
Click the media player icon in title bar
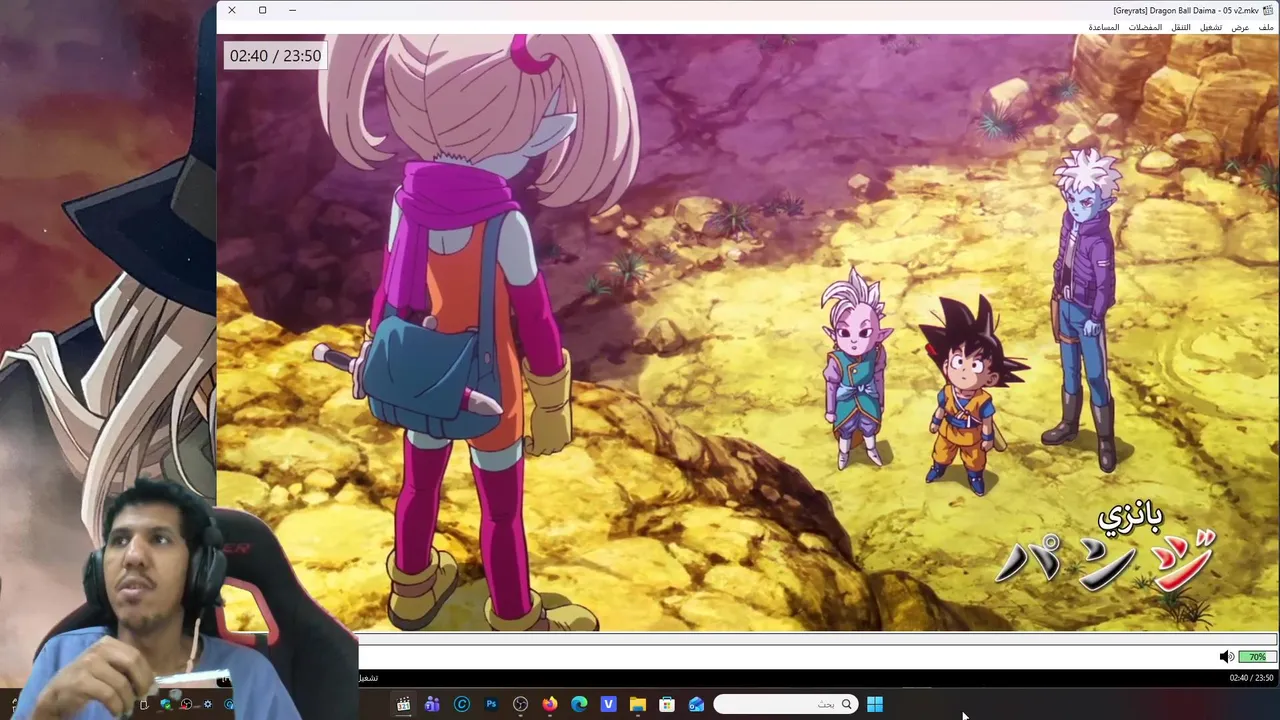(1268, 10)
